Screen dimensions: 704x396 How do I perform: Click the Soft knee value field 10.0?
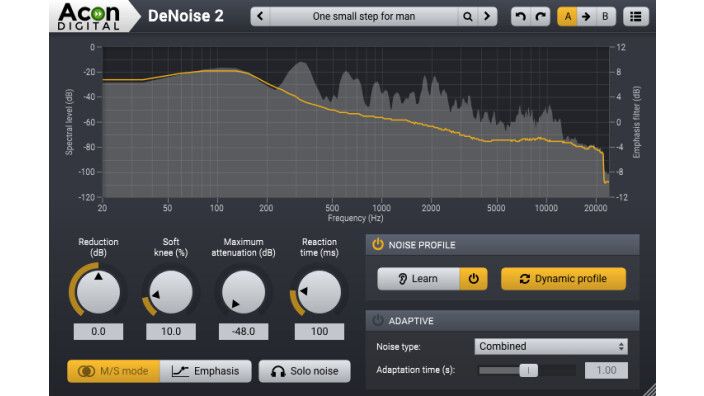point(171,331)
